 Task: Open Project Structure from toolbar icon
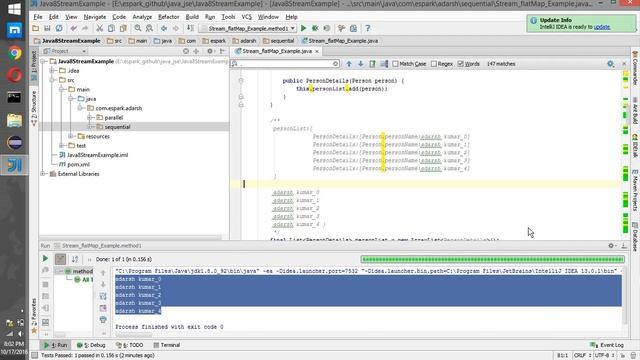[x=353, y=29]
